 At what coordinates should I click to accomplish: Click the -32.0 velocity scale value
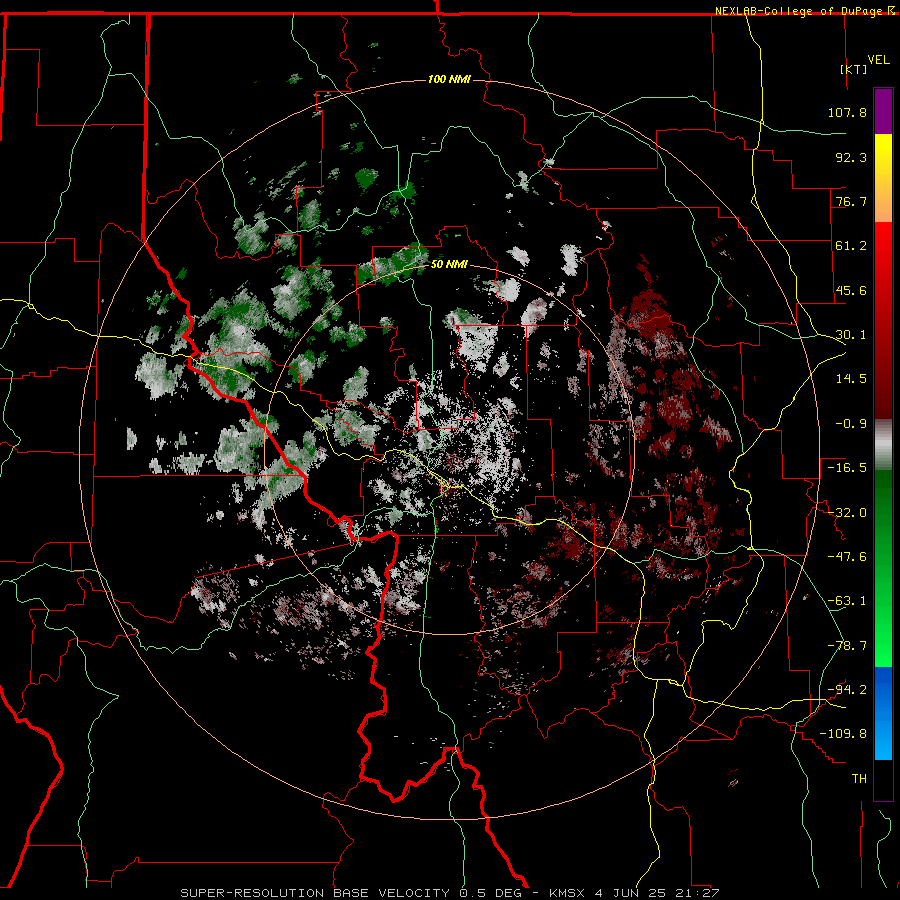pos(847,513)
